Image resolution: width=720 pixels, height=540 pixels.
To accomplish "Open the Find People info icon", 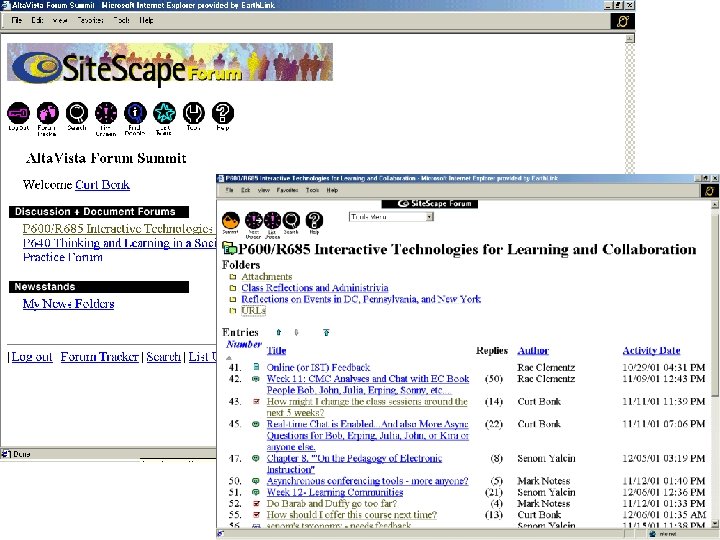I will click(135, 113).
